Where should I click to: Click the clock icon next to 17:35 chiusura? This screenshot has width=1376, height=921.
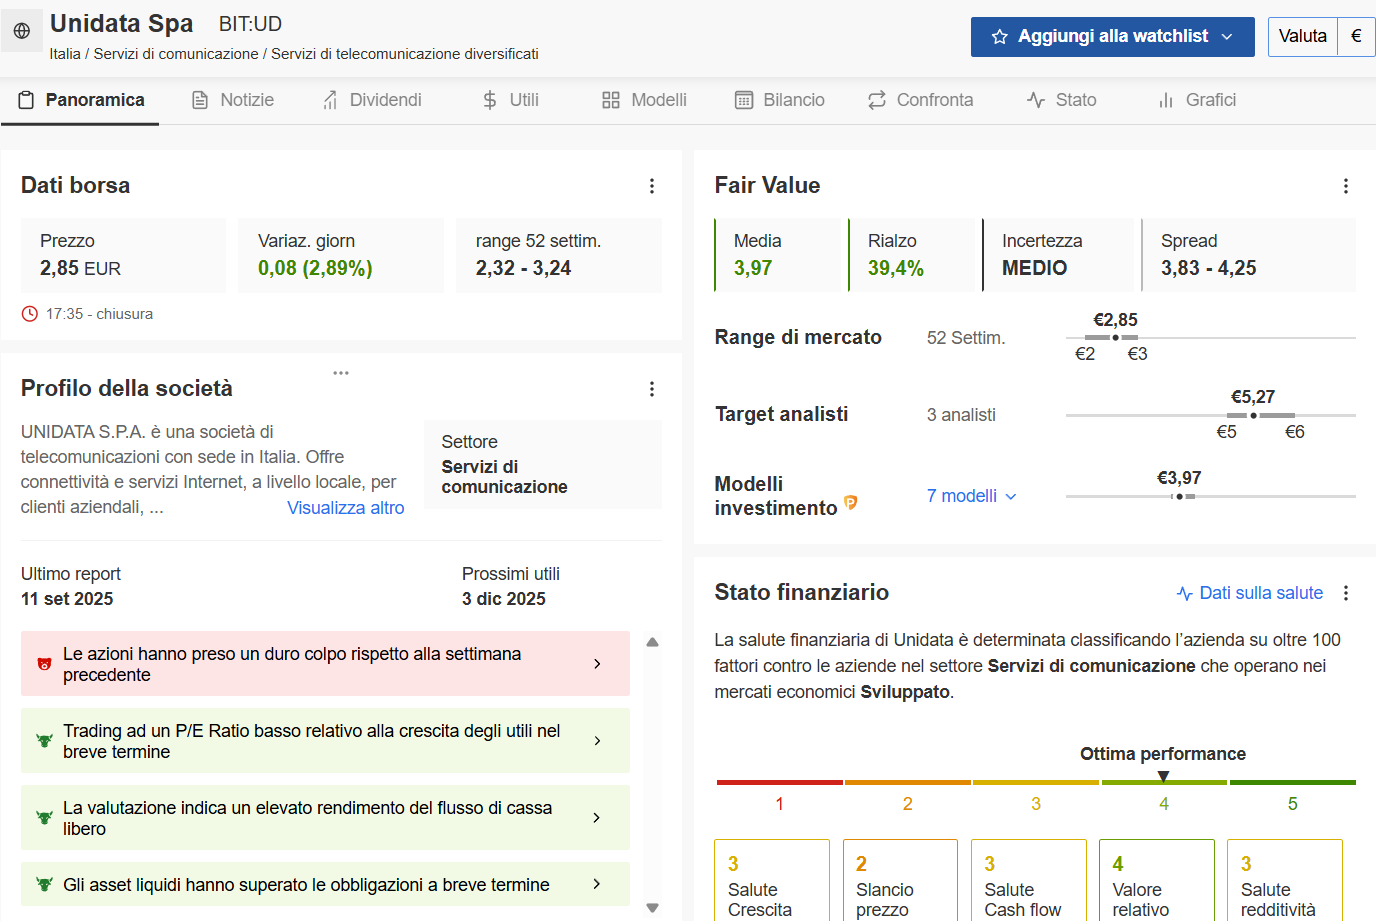[30, 314]
